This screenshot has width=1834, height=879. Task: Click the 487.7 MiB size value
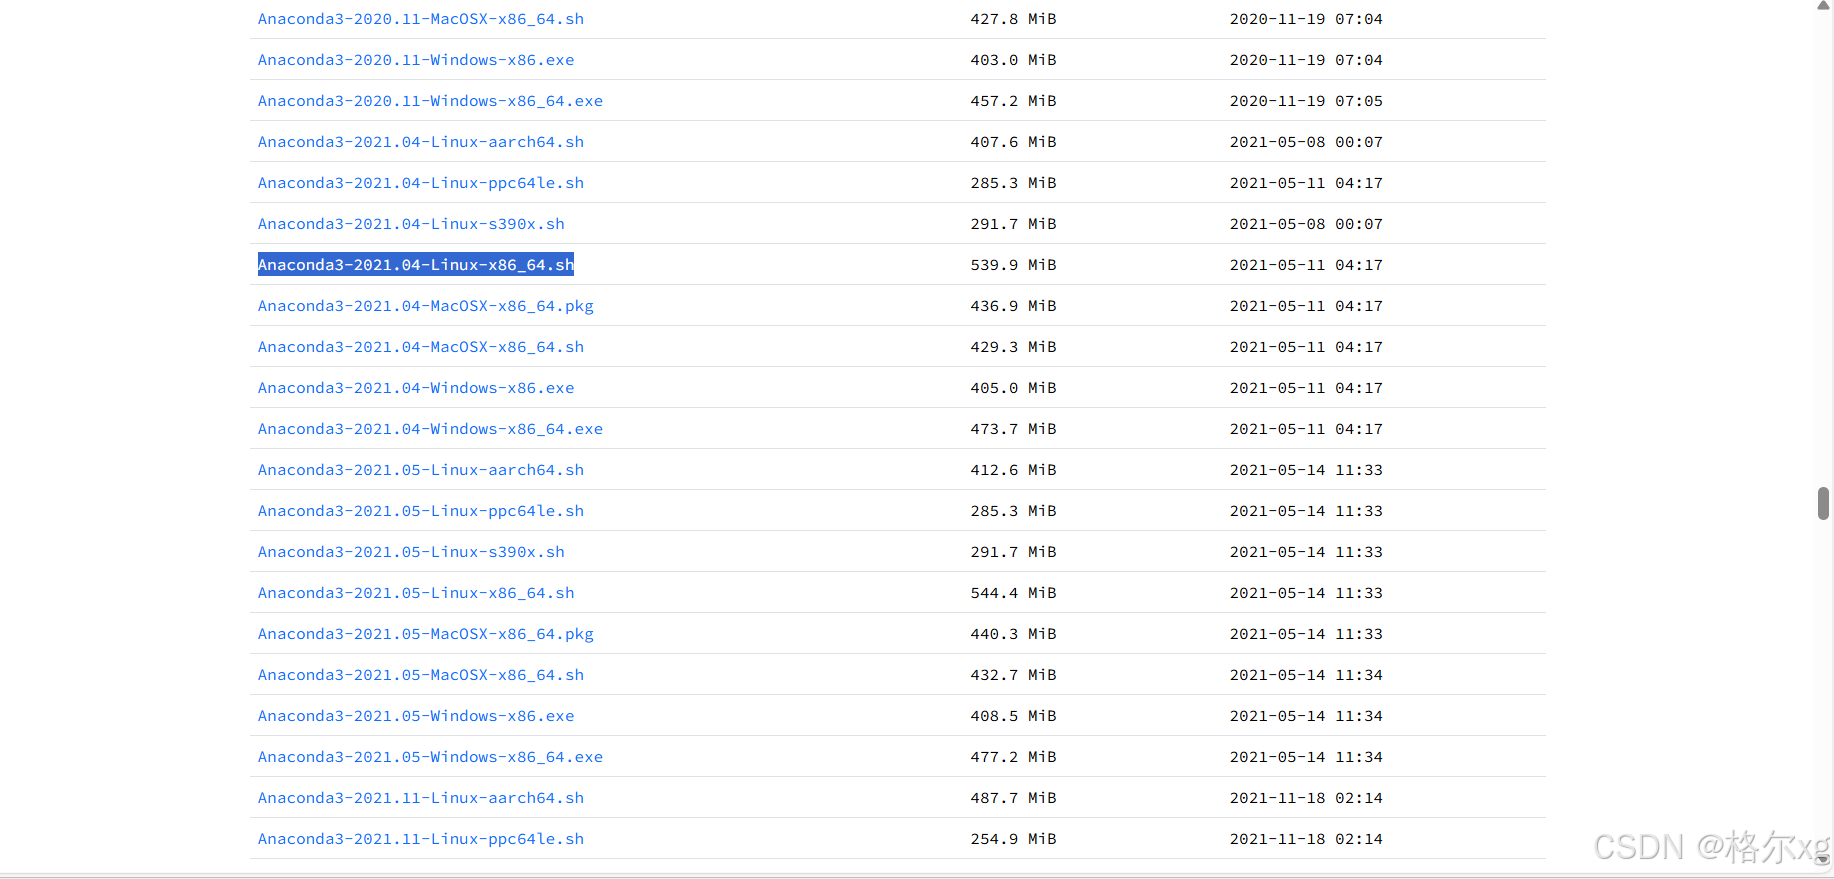[1013, 798]
